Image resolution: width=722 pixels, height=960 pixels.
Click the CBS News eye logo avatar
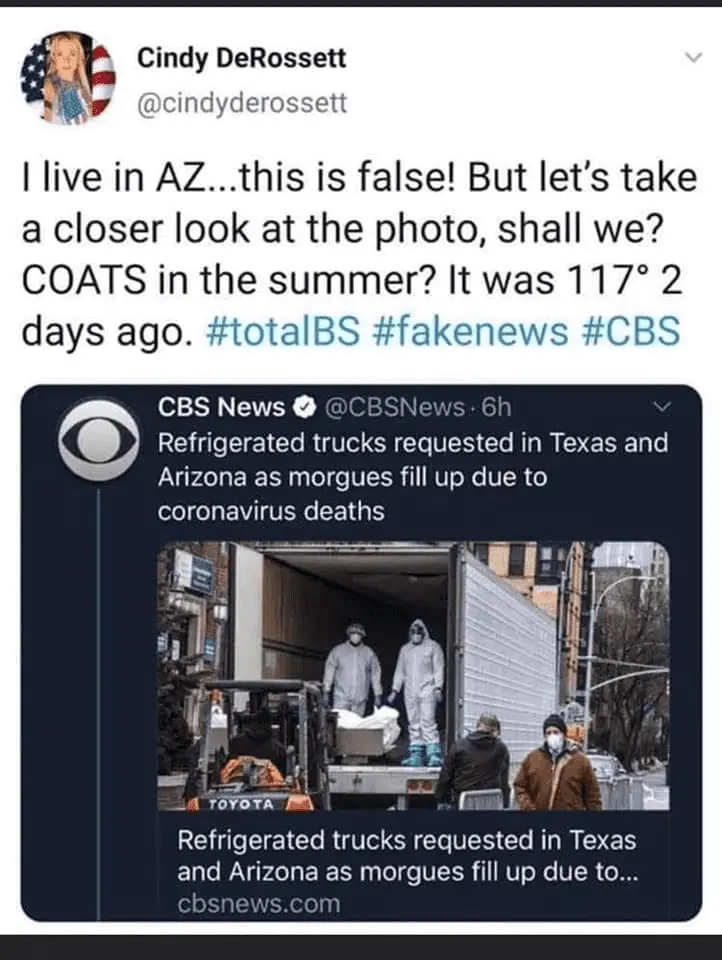[x=98, y=439]
